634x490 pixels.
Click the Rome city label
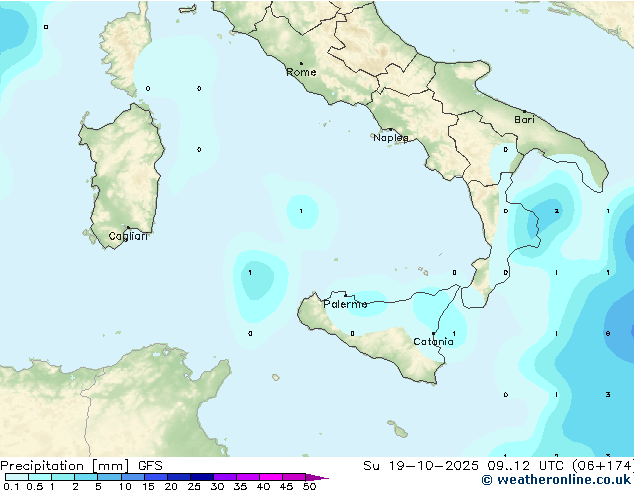pyautogui.click(x=301, y=72)
